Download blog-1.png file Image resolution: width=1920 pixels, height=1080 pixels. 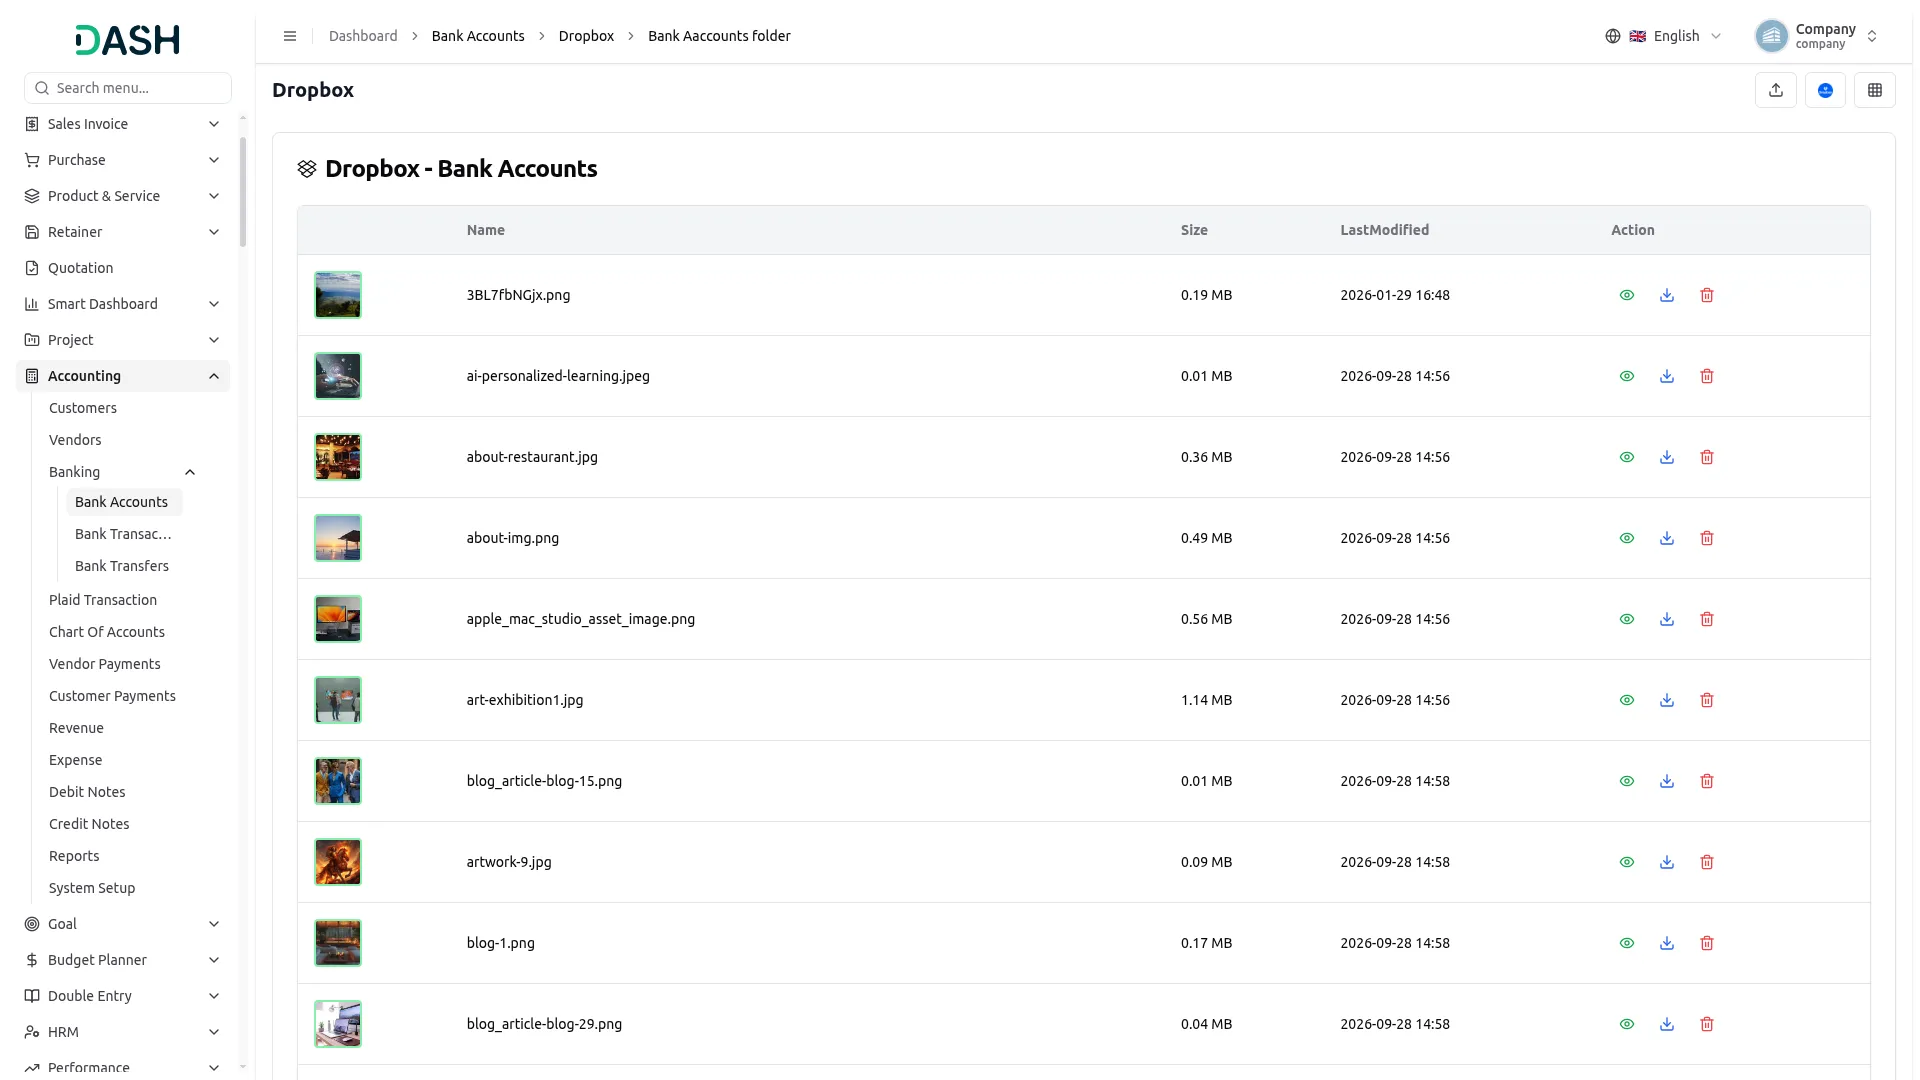1667,943
